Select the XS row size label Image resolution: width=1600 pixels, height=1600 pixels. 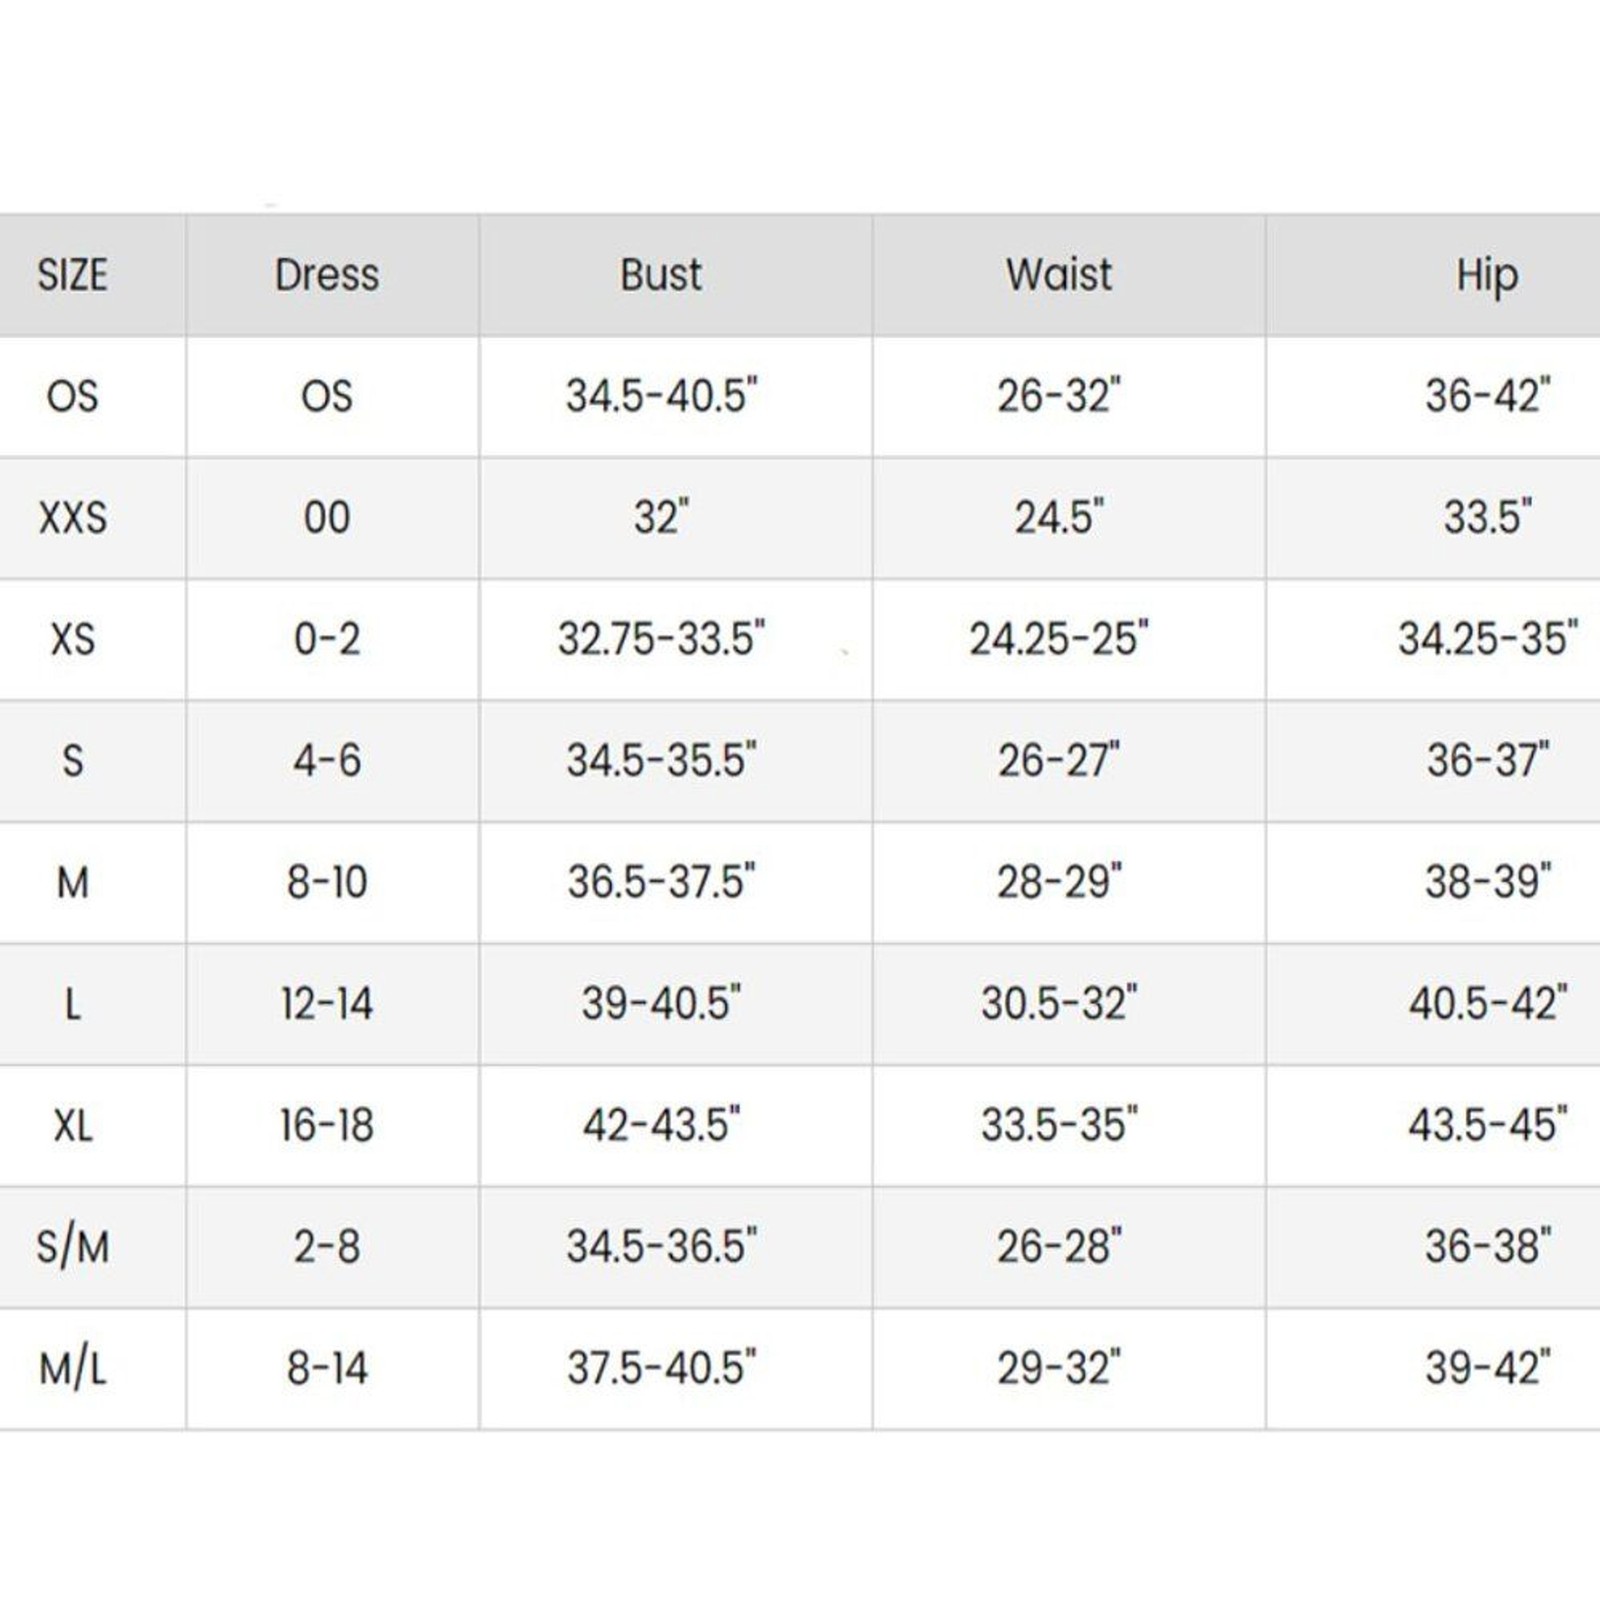pyautogui.click(x=72, y=639)
